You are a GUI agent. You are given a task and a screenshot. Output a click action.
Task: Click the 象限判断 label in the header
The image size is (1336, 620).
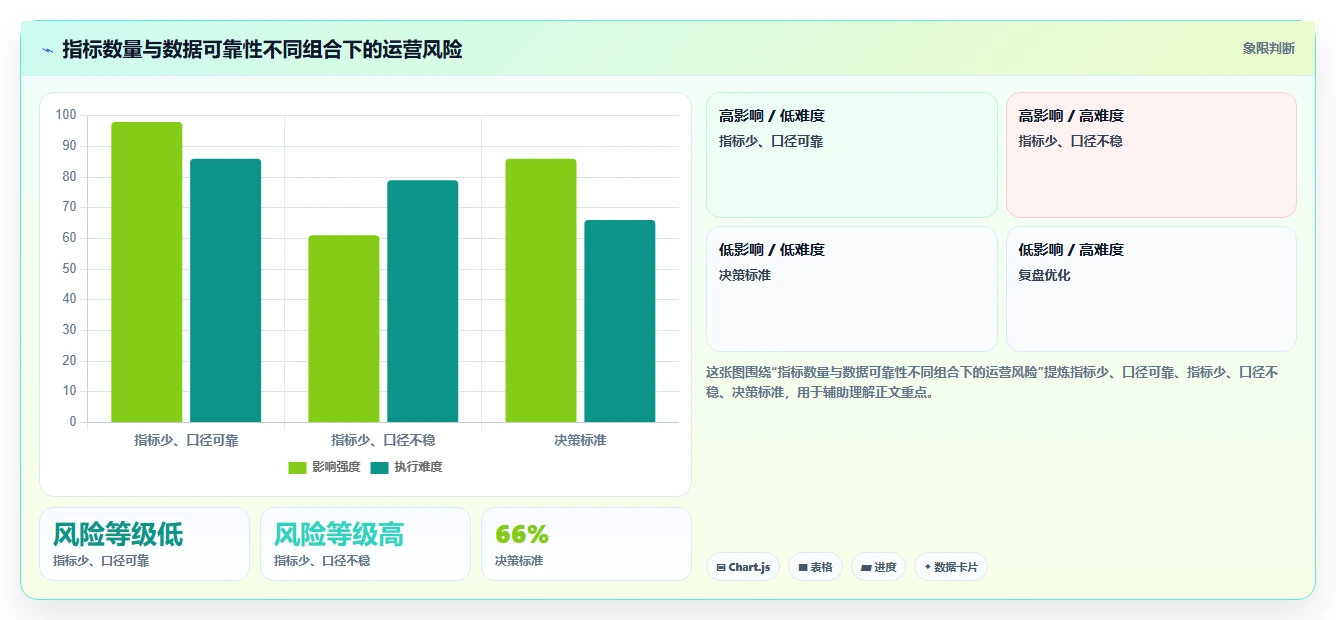click(x=1268, y=48)
